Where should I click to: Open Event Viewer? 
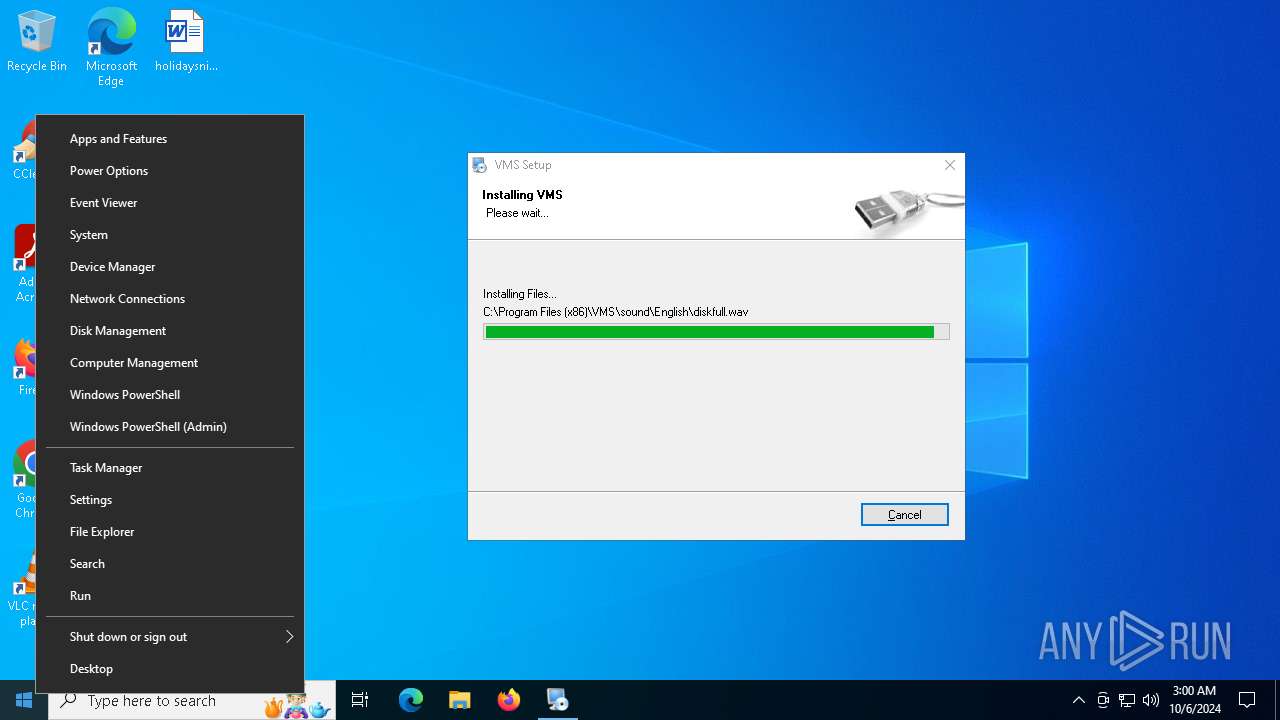[x=170, y=203]
